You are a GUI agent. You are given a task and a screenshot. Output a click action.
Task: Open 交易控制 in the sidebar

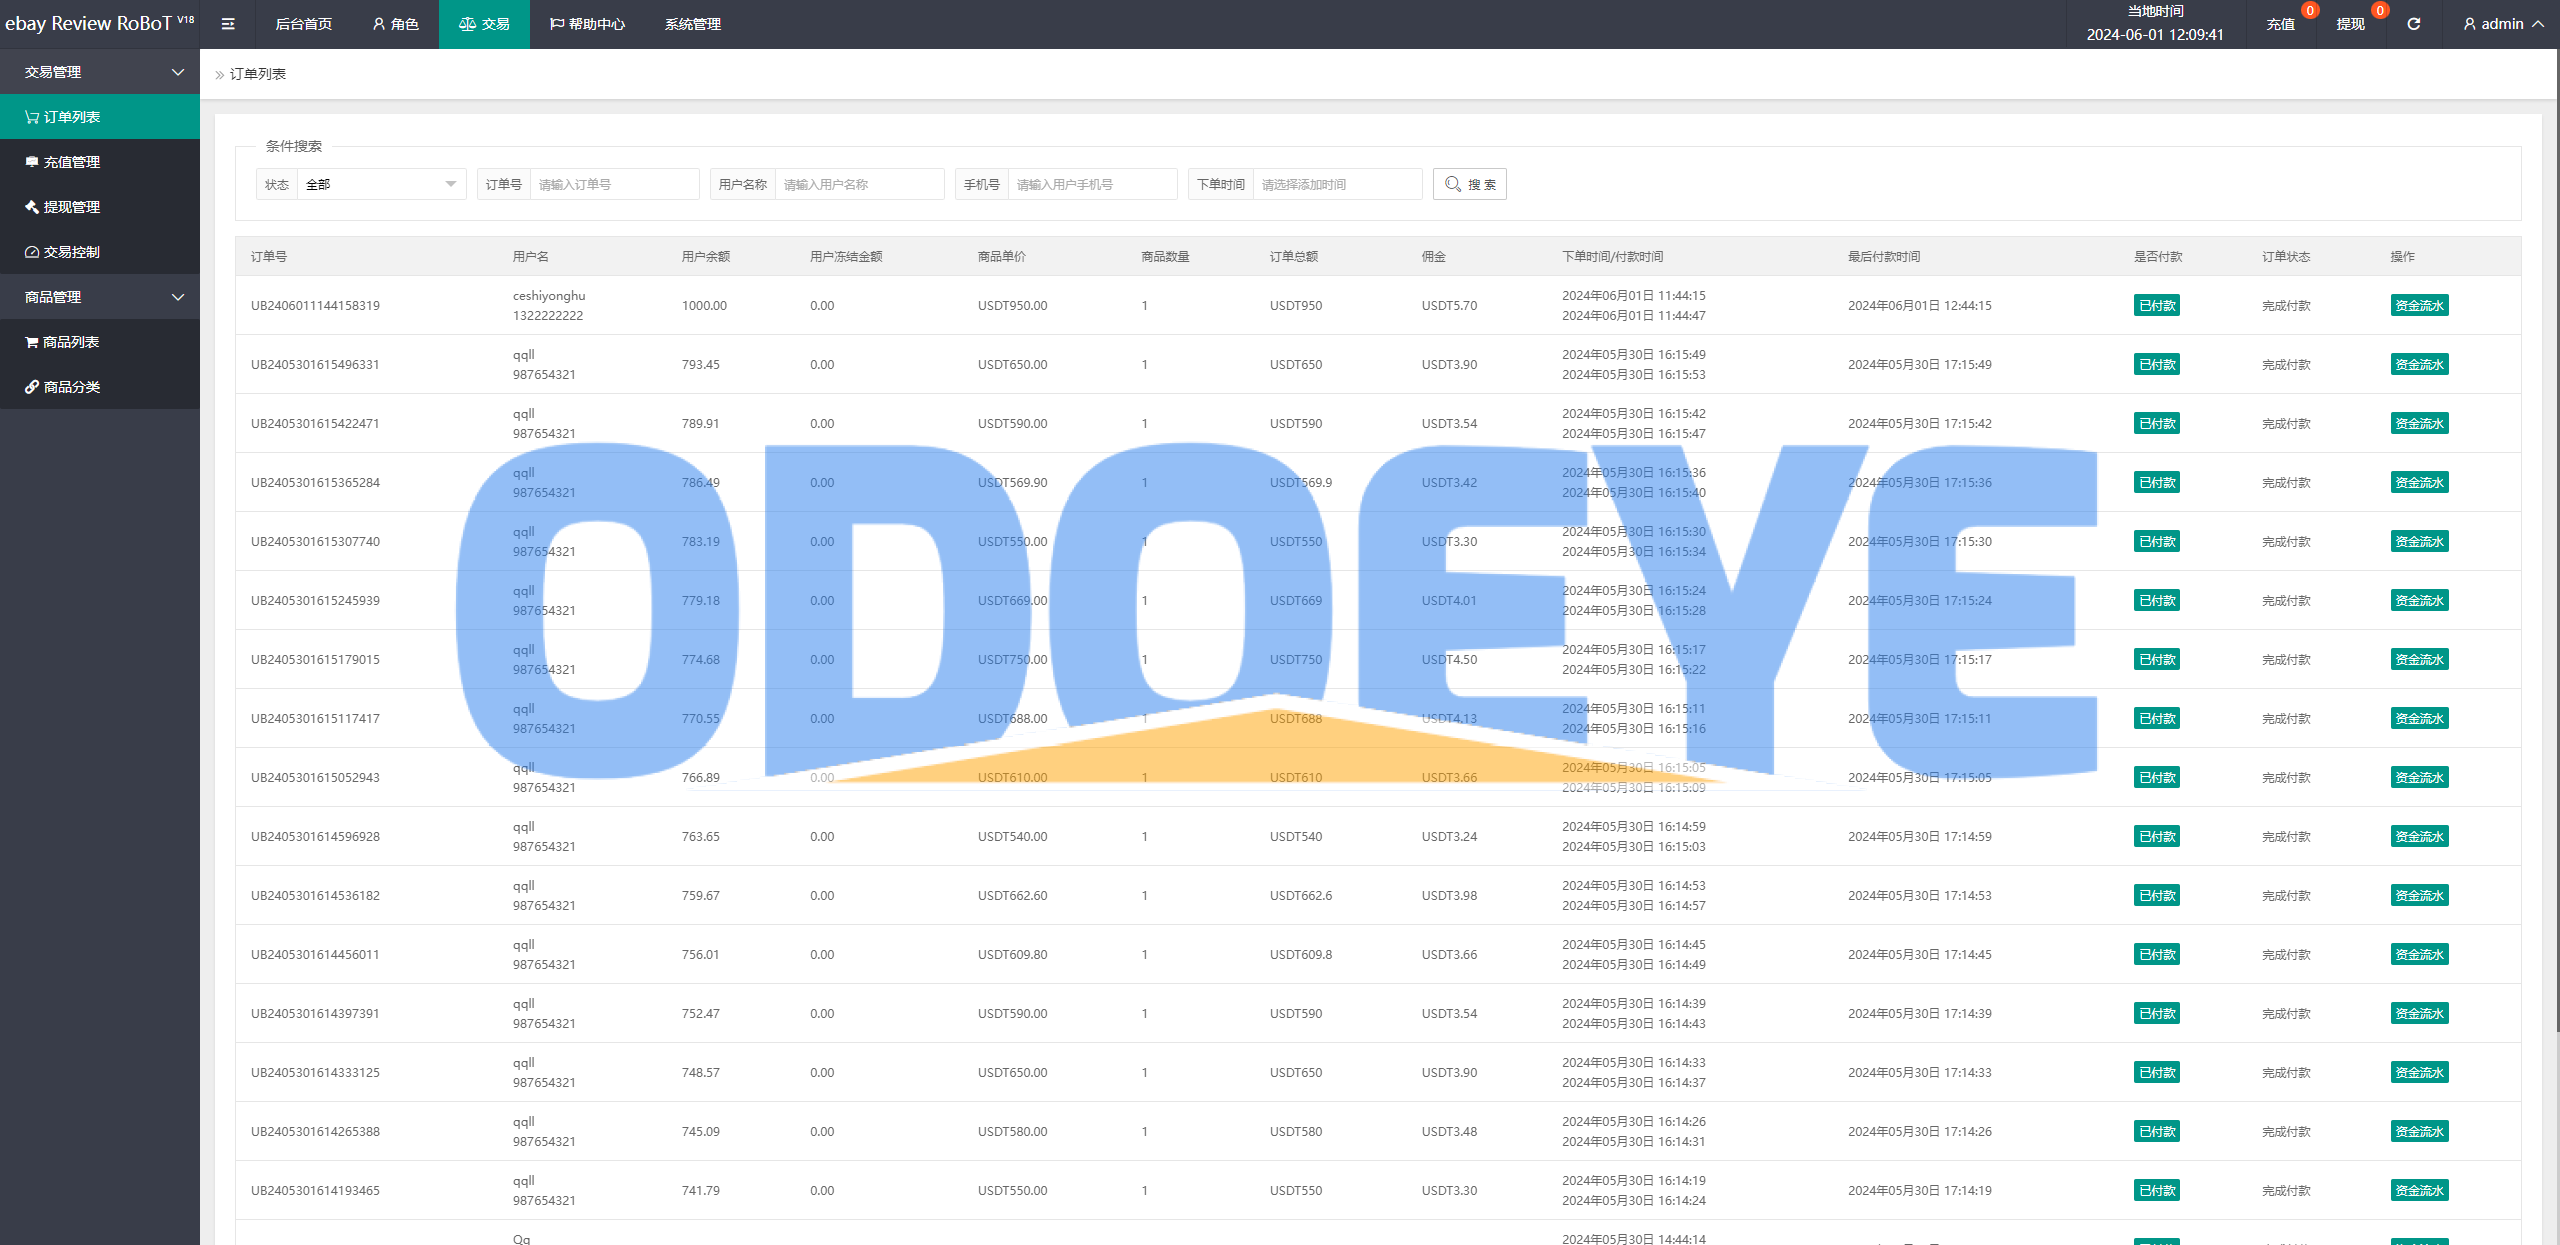tap(100, 252)
